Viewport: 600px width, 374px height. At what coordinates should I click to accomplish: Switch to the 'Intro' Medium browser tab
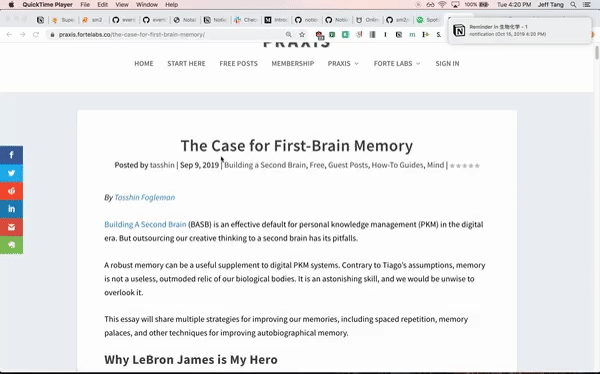[276, 20]
